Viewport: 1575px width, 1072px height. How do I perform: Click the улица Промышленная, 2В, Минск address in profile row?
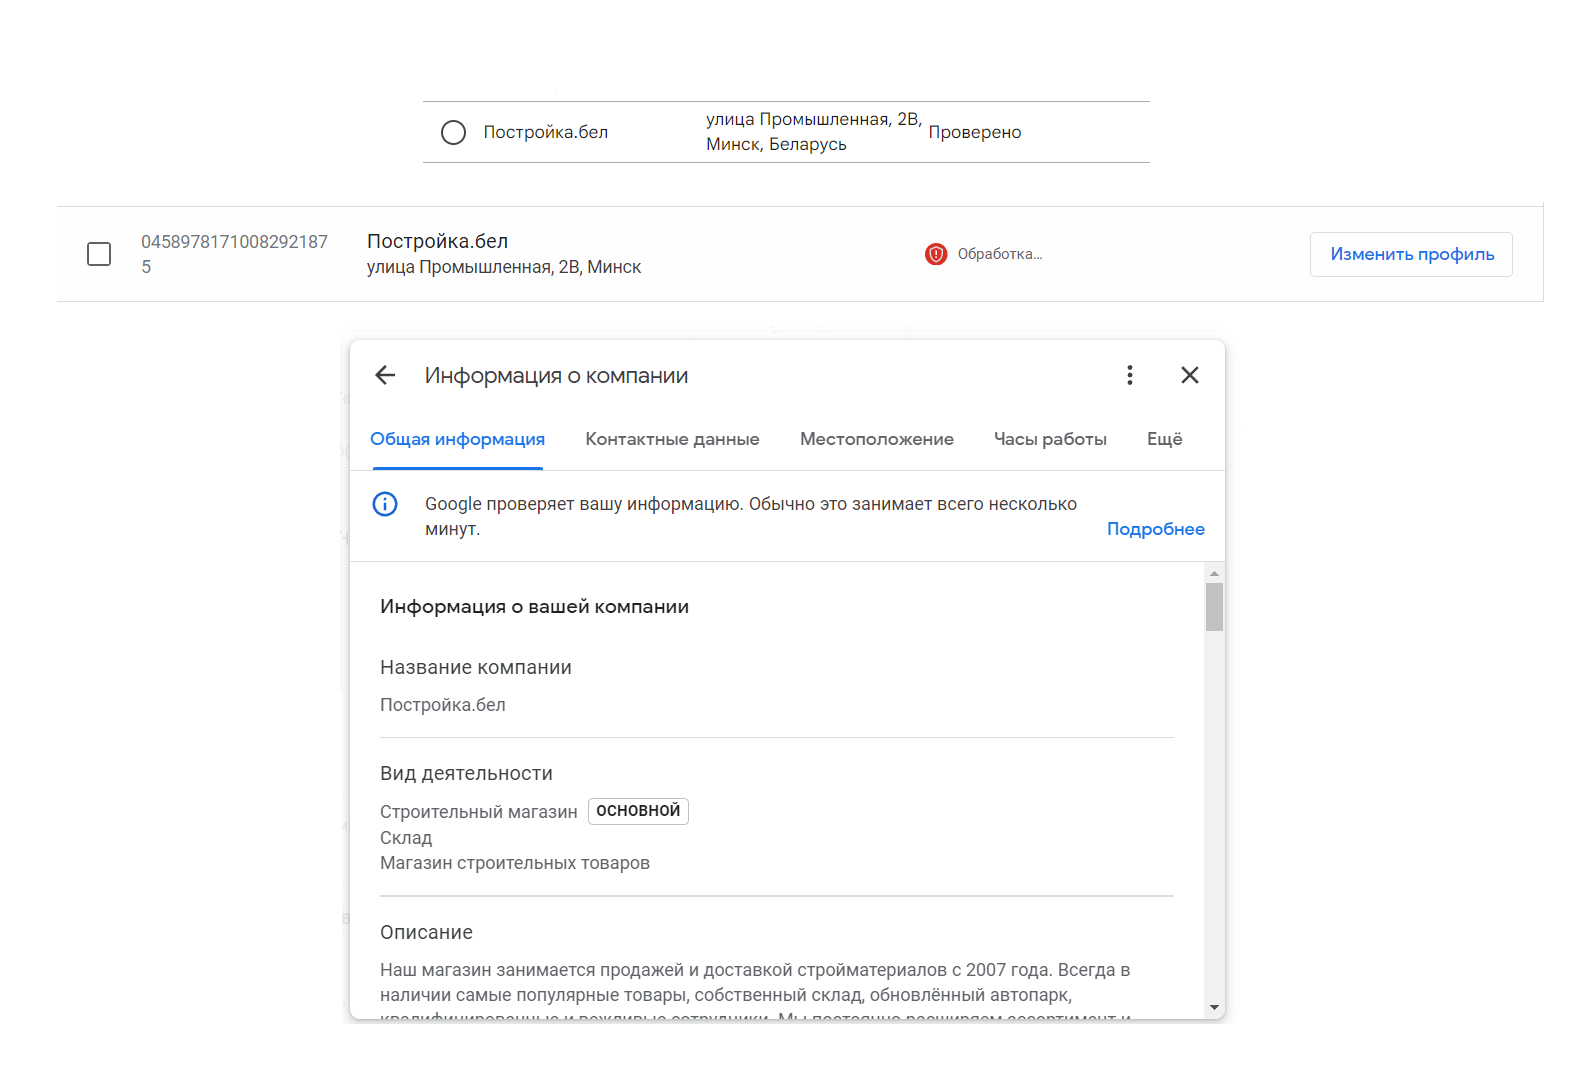pyautogui.click(x=504, y=267)
